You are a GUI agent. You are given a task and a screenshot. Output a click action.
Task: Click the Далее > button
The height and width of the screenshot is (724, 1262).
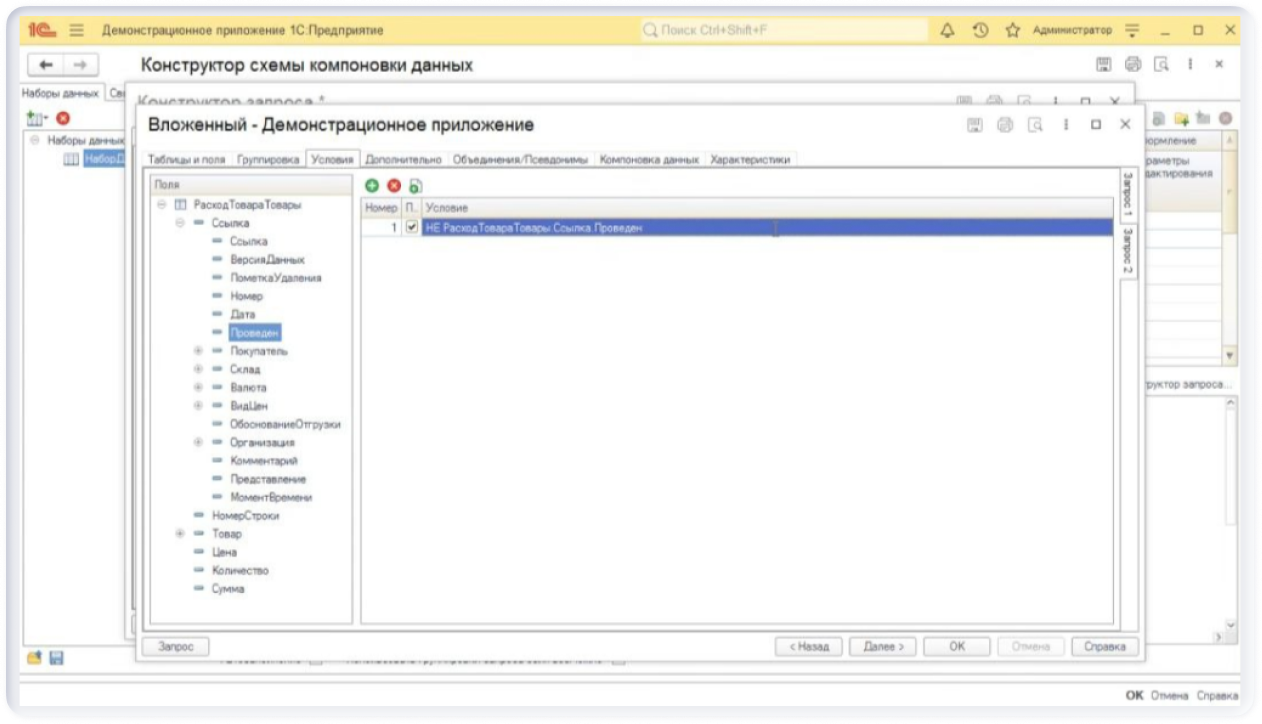(883, 647)
